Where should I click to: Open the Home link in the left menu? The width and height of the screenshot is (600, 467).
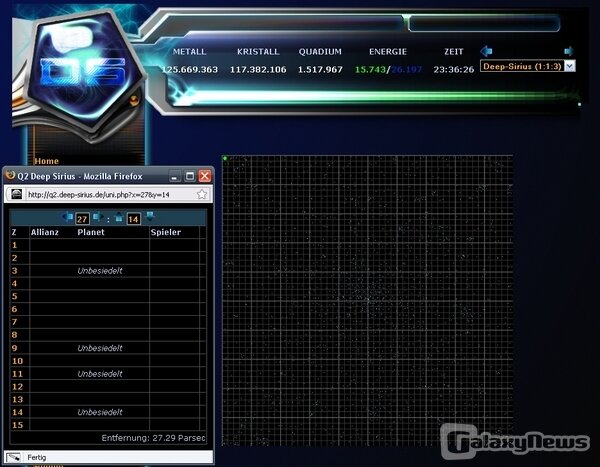[x=46, y=161]
